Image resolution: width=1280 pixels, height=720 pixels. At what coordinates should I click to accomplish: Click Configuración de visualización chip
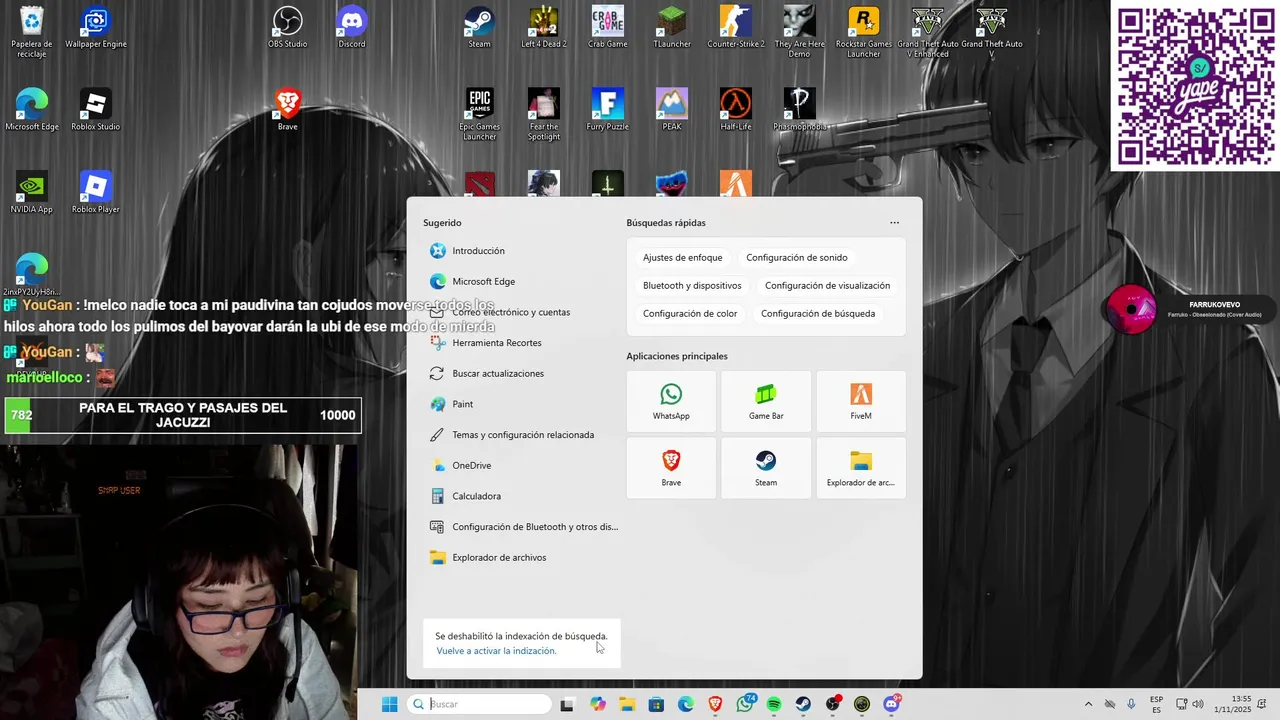pyautogui.click(x=827, y=286)
